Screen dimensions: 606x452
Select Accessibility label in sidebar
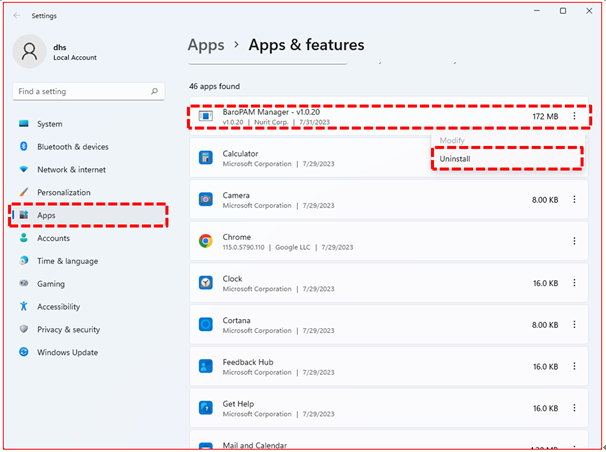coord(58,307)
